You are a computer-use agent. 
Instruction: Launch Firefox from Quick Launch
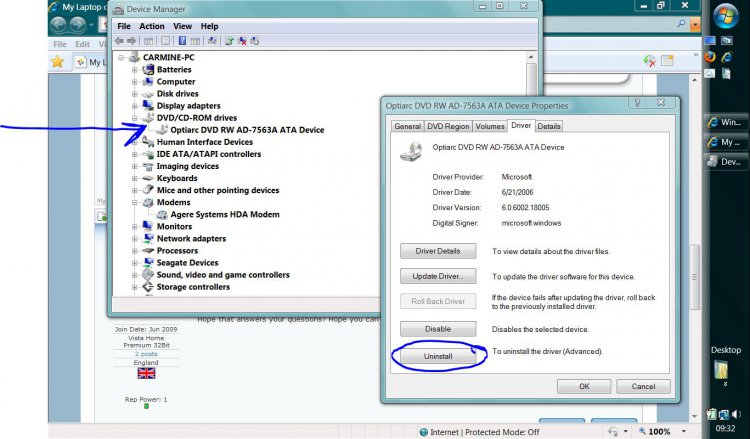point(710,57)
